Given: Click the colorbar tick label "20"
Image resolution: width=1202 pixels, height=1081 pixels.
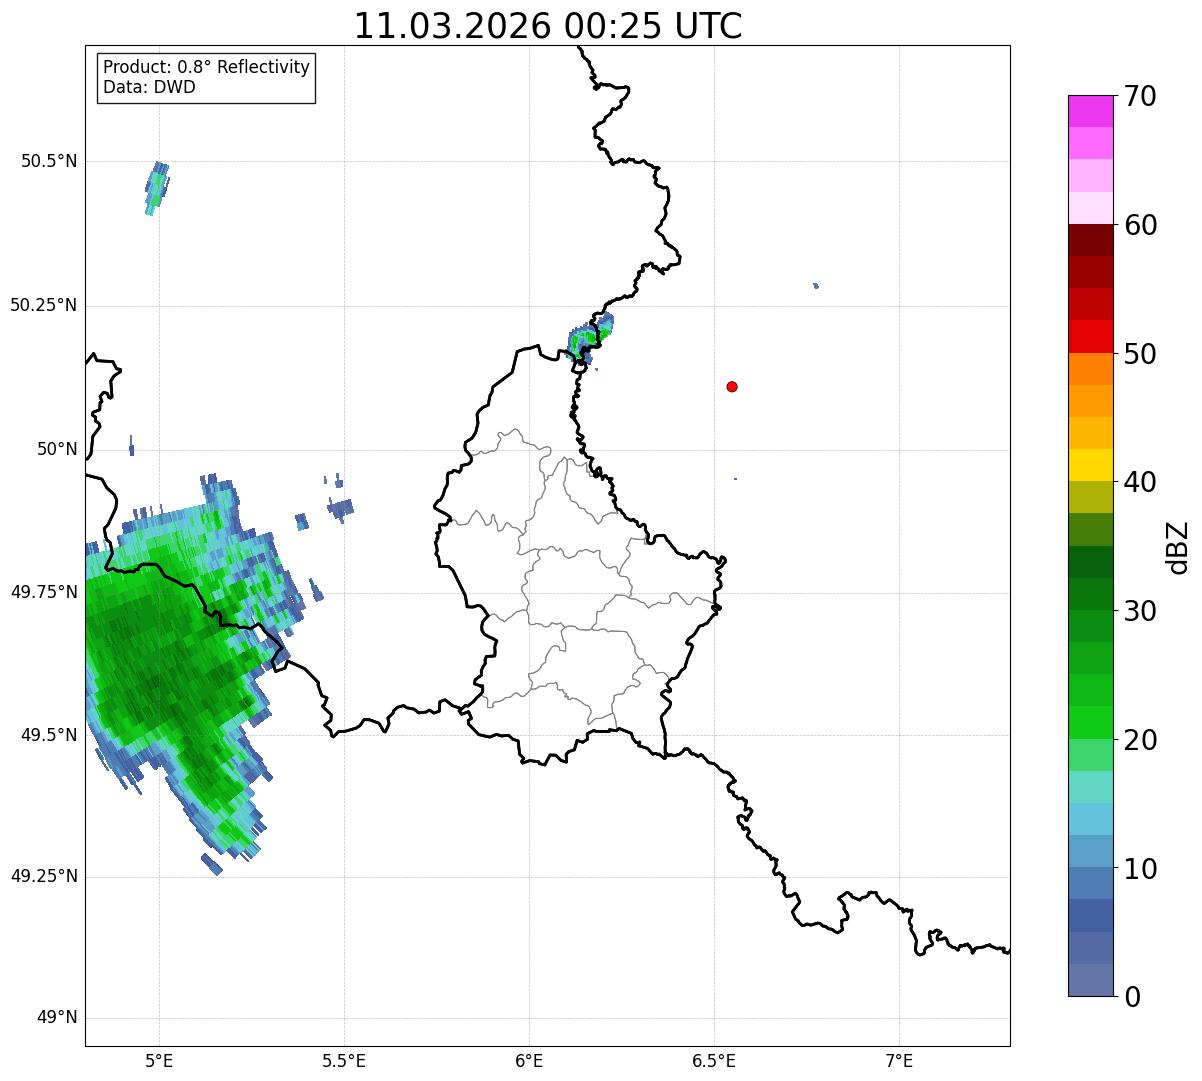Looking at the screenshot, I should point(1141,740).
